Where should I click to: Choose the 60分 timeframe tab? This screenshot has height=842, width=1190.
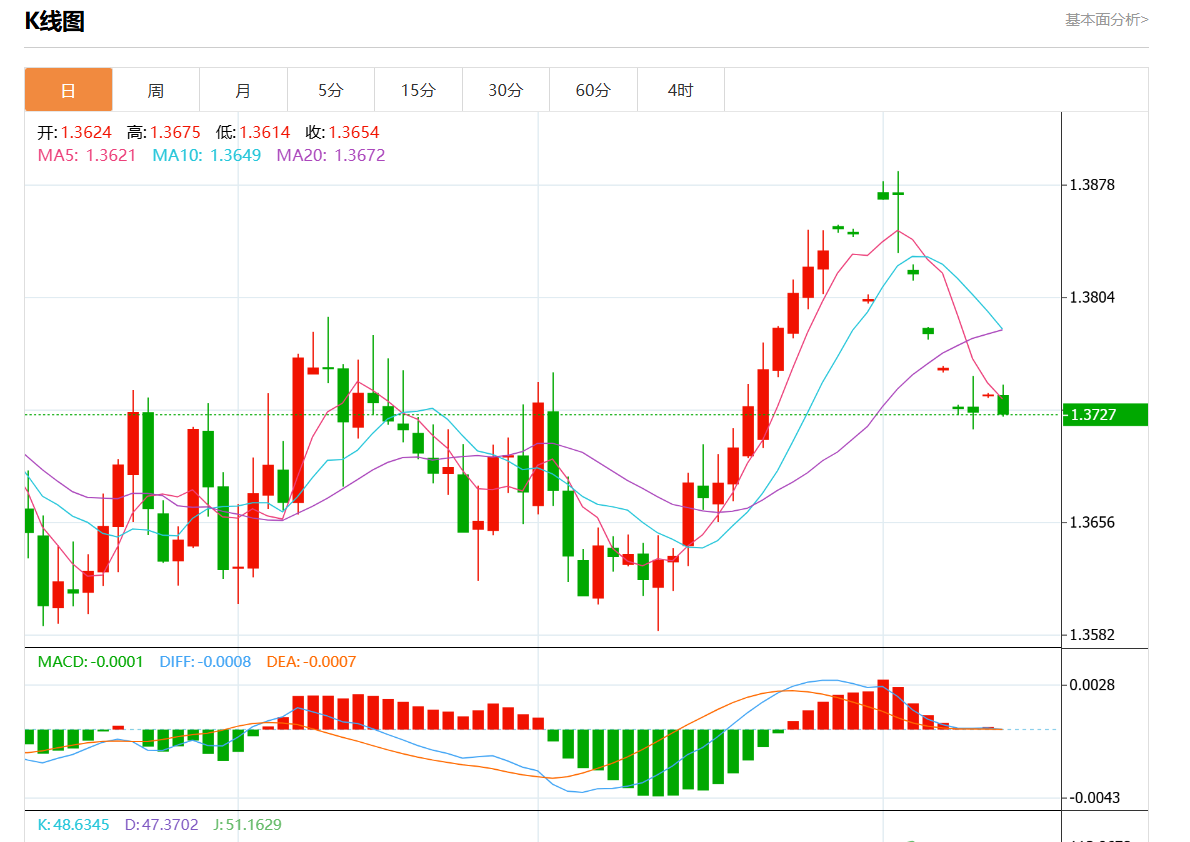click(593, 90)
